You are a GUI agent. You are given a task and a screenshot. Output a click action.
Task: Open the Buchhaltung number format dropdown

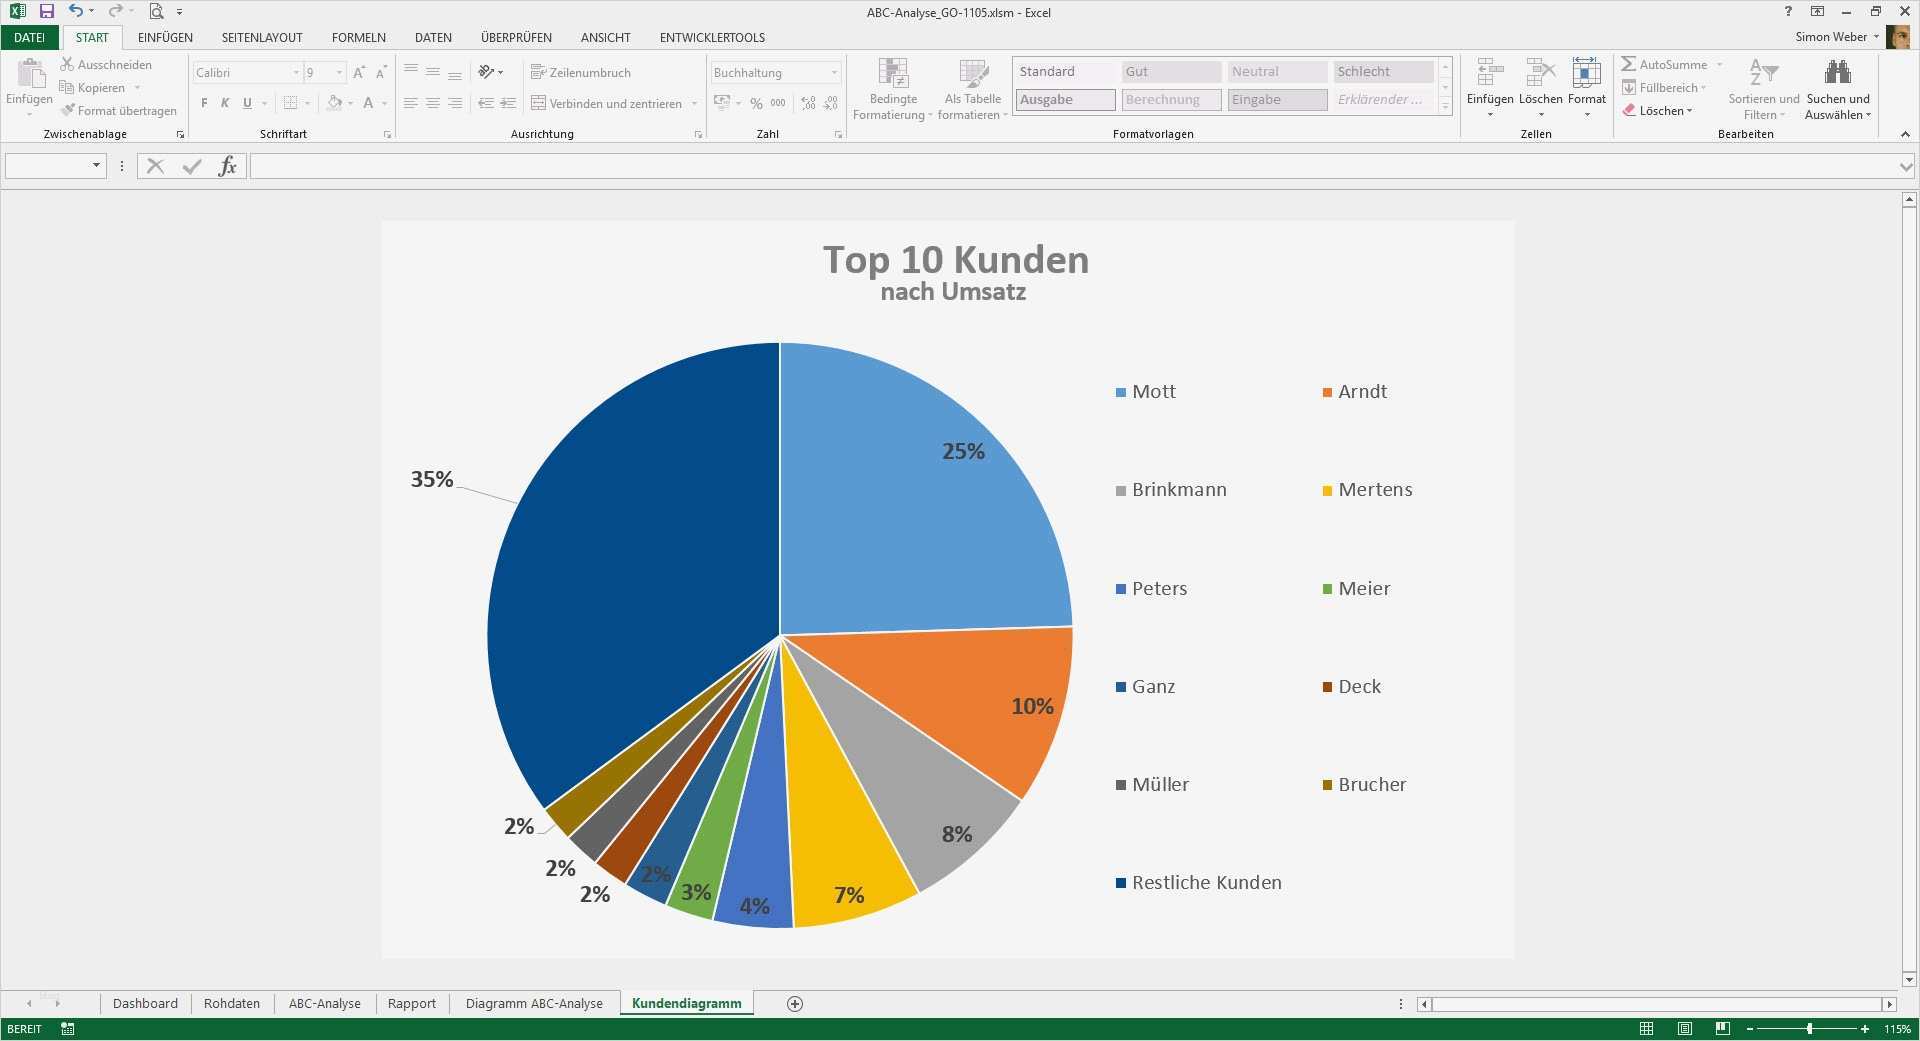pos(833,72)
